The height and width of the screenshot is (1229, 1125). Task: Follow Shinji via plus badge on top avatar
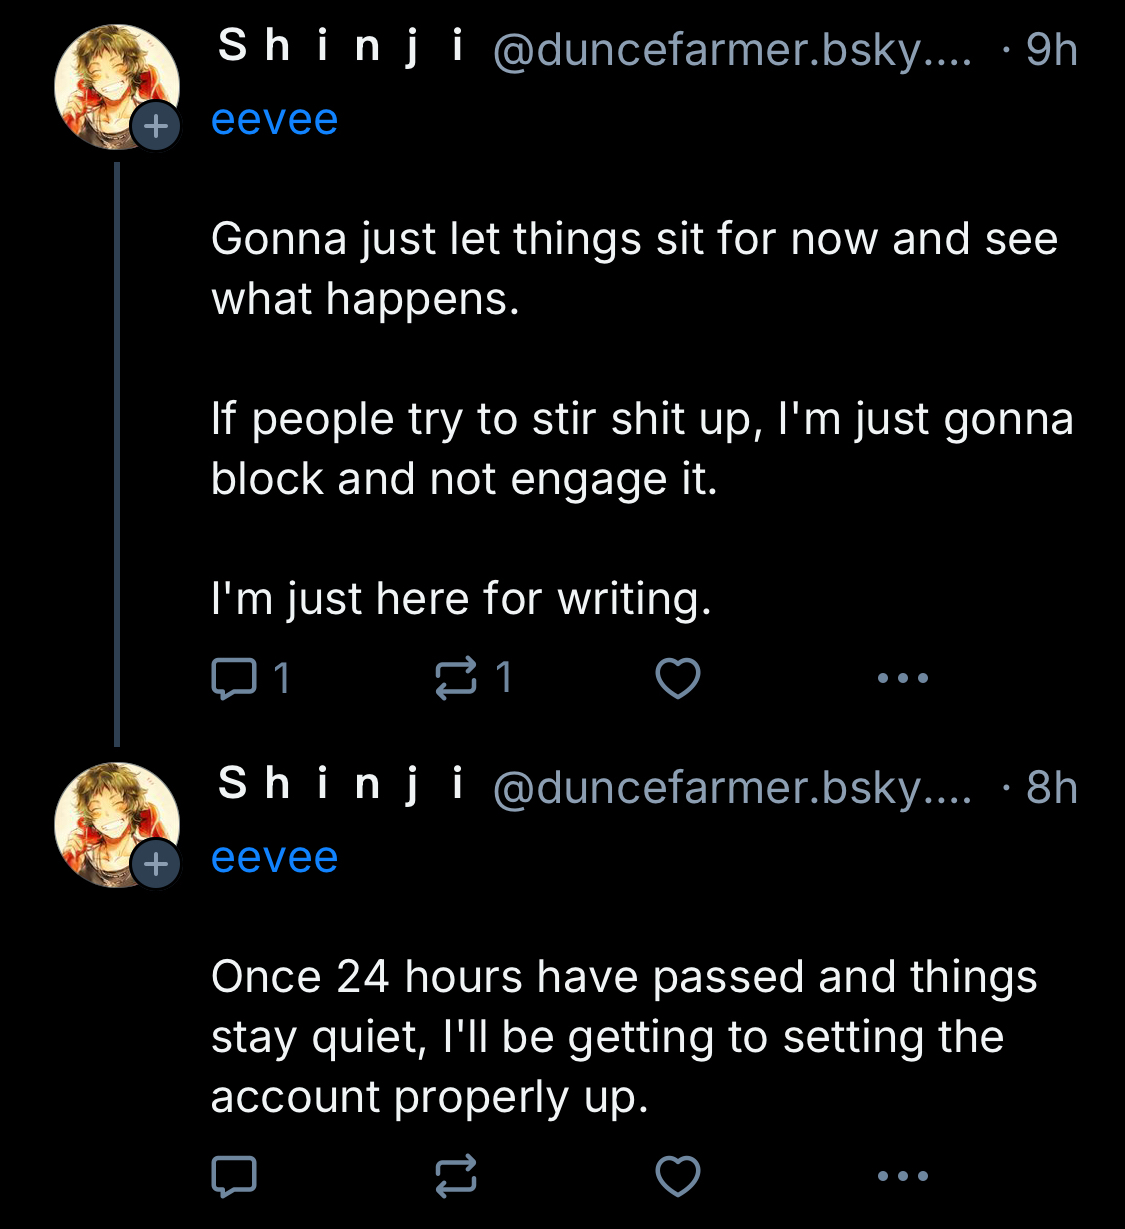[x=156, y=127]
